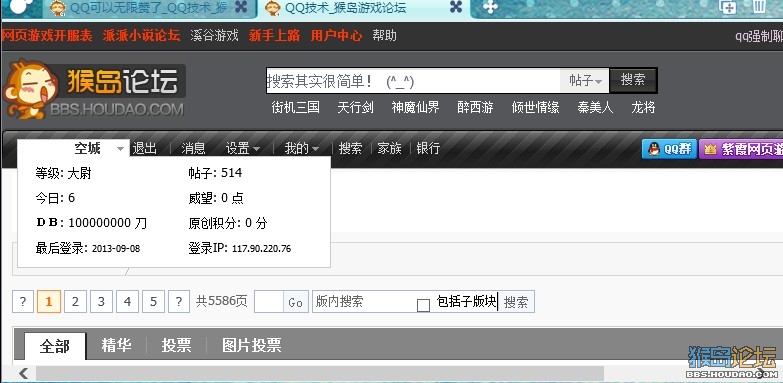The width and height of the screenshot is (783, 383).
Task: Click the 共5586页 page count text
Action: coord(221,301)
